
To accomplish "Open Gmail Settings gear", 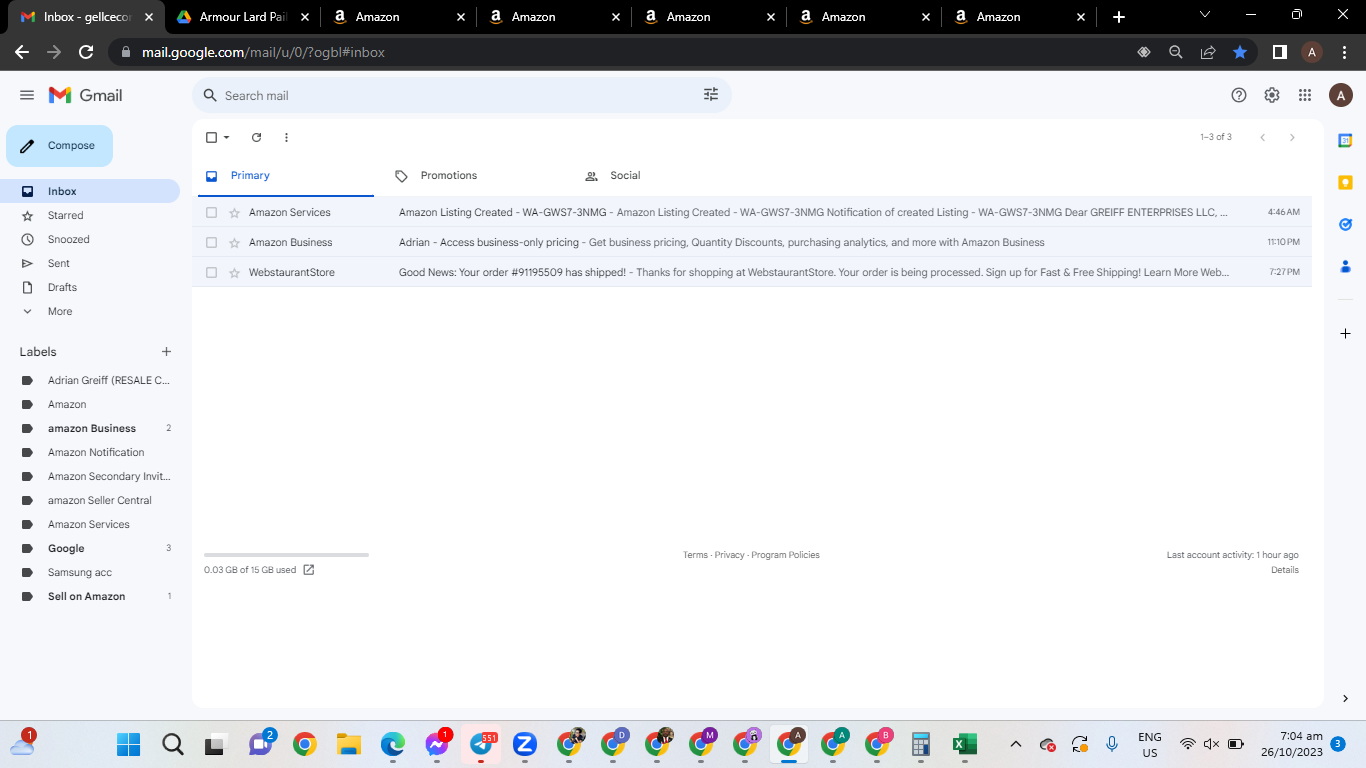I will tap(1272, 95).
